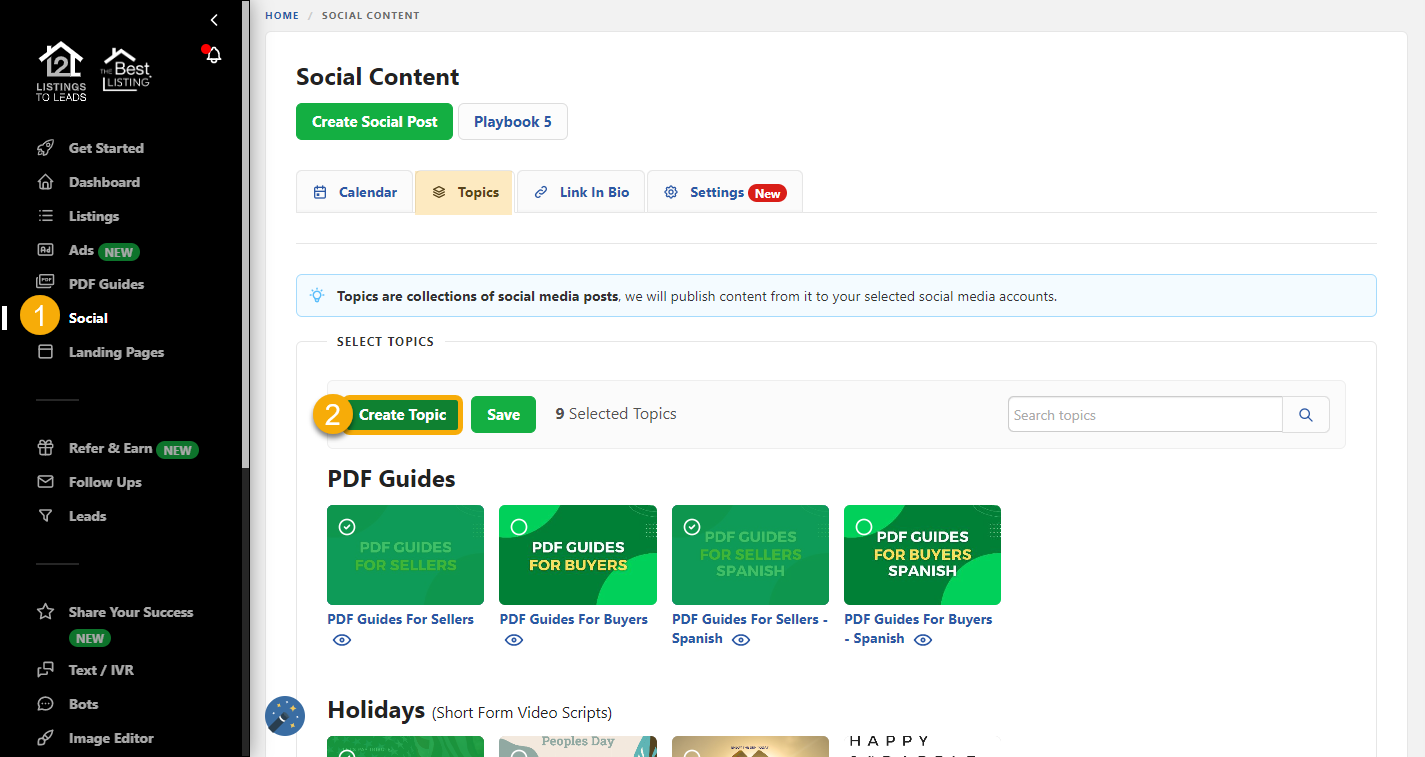Image resolution: width=1425 pixels, height=757 pixels.
Task: Open the notifications bell
Action: point(212,55)
